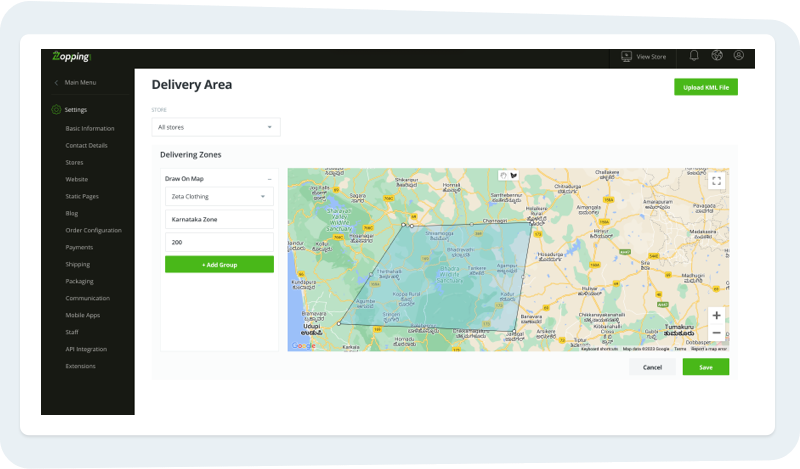Open Stores settings page
Screen dimensions: 800x469
[x=74, y=162]
